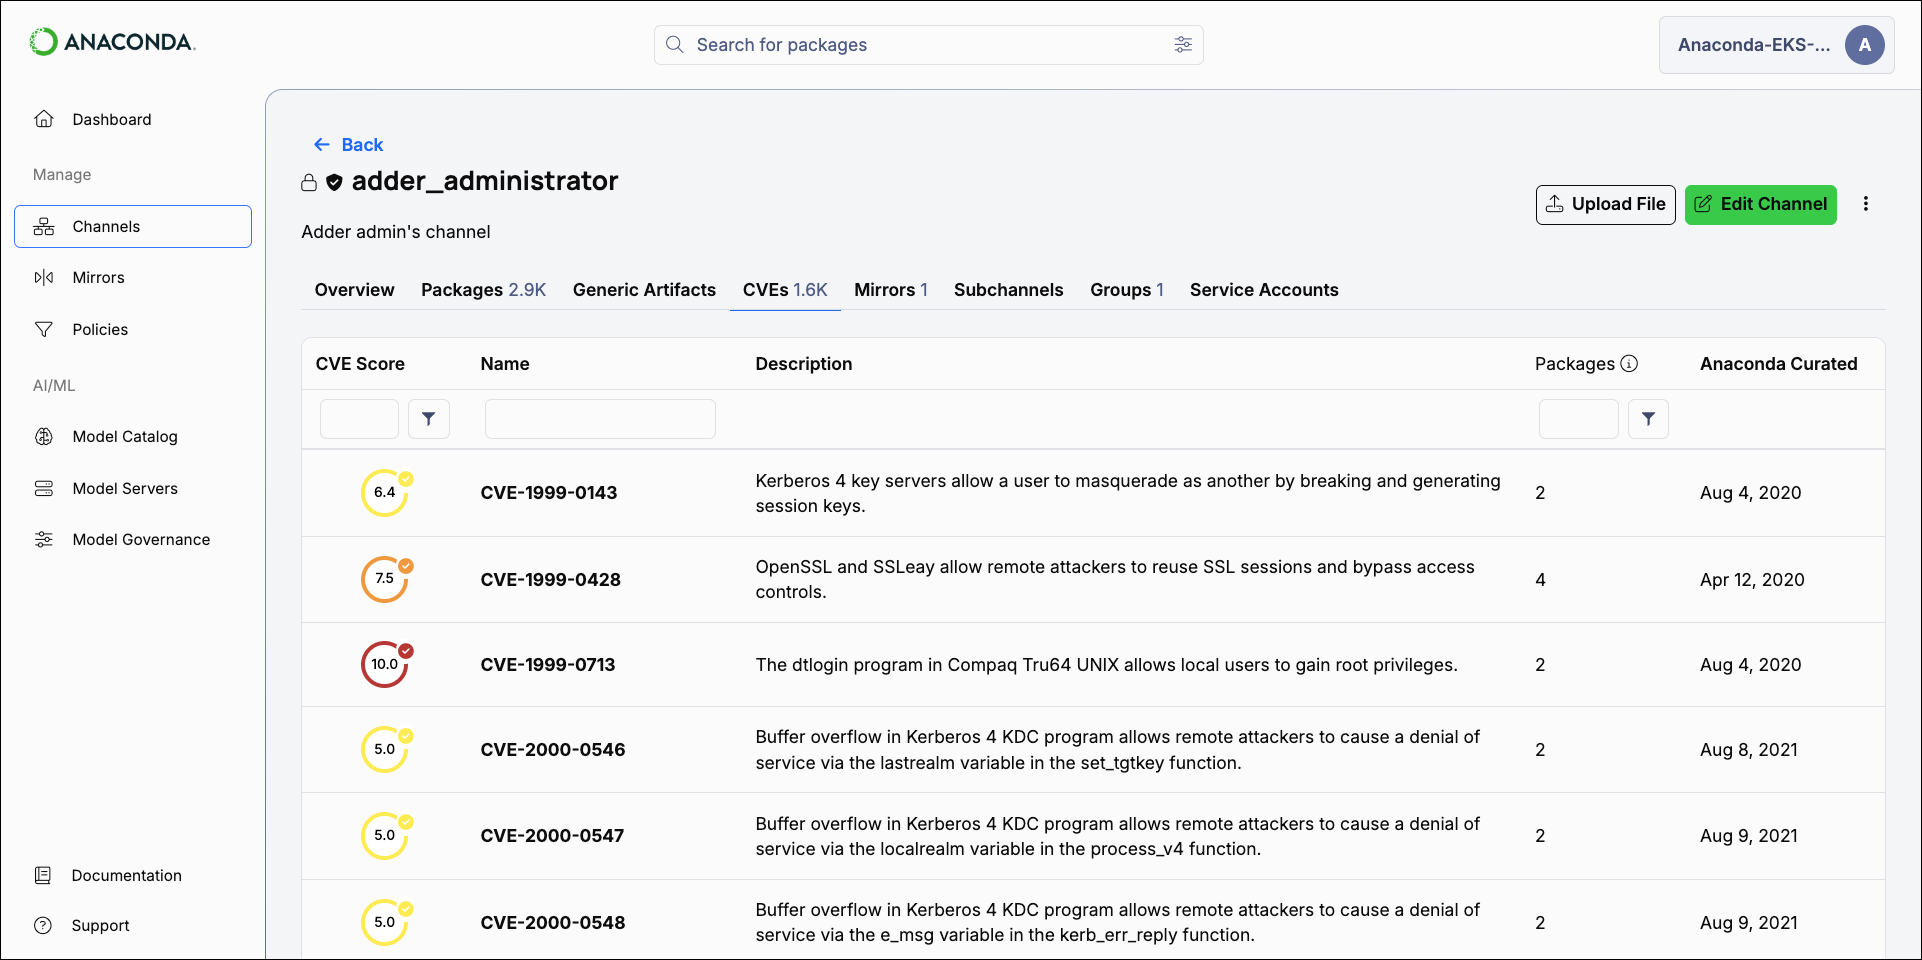Switch to the Service Accounts tab
This screenshot has width=1922, height=960.
(x=1263, y=290)
